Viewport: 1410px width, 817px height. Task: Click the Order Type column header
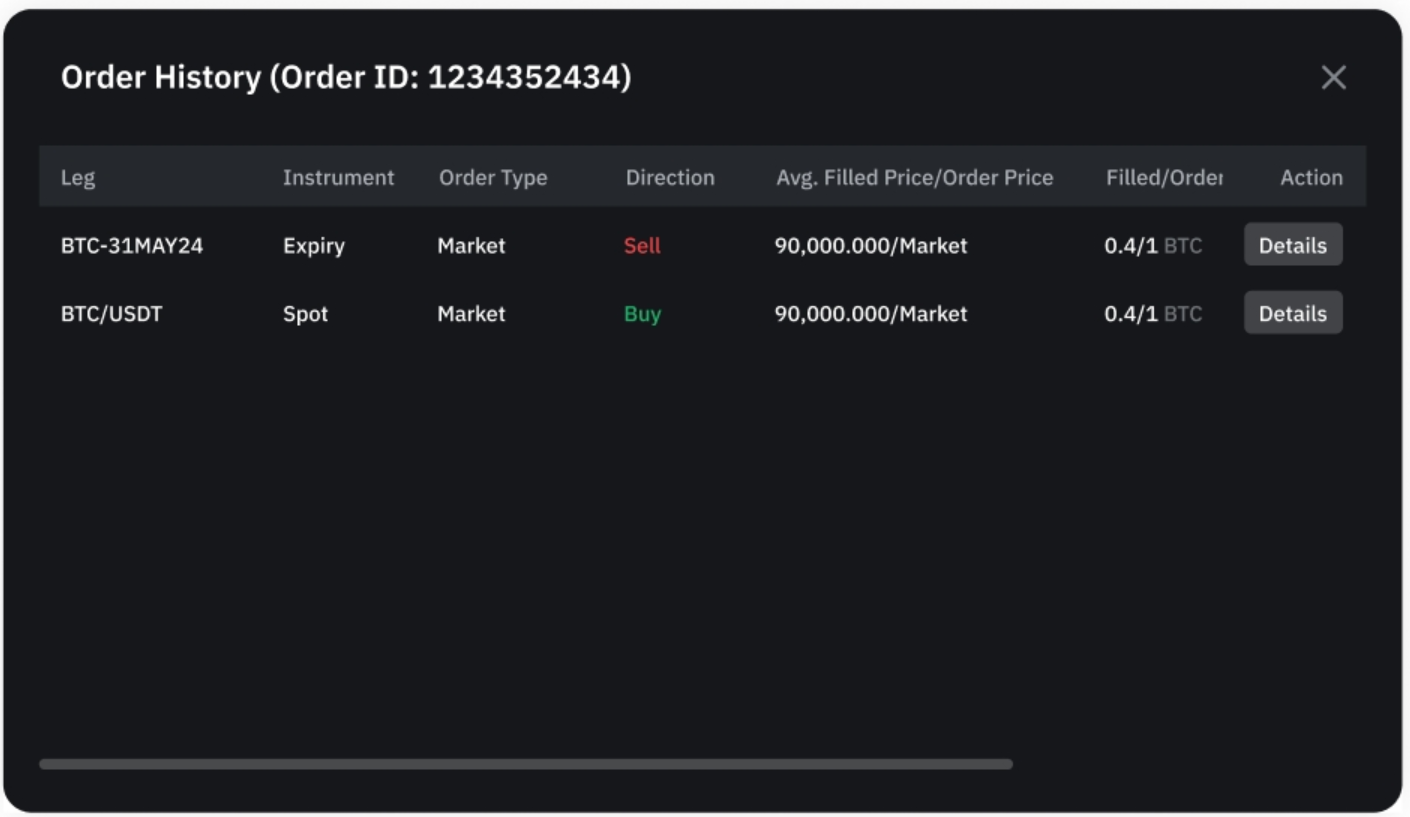click(x=493, y=178)
